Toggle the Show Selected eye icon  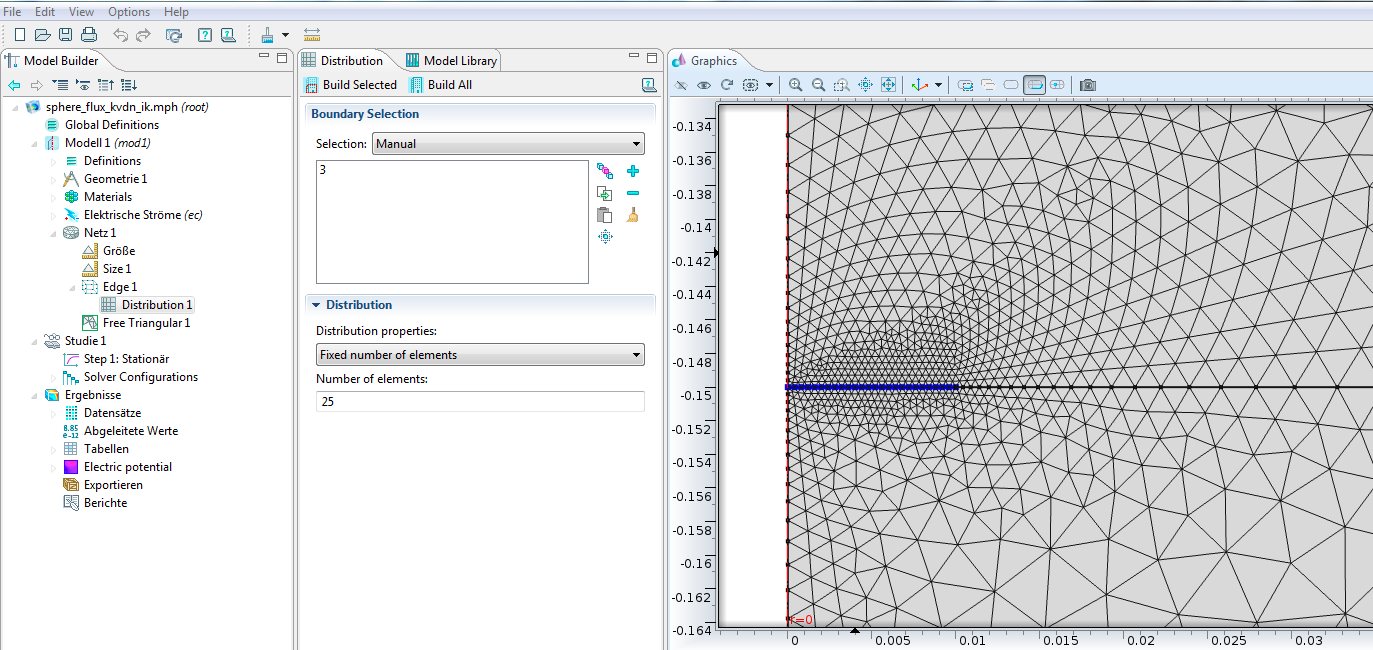click(704, 85)
